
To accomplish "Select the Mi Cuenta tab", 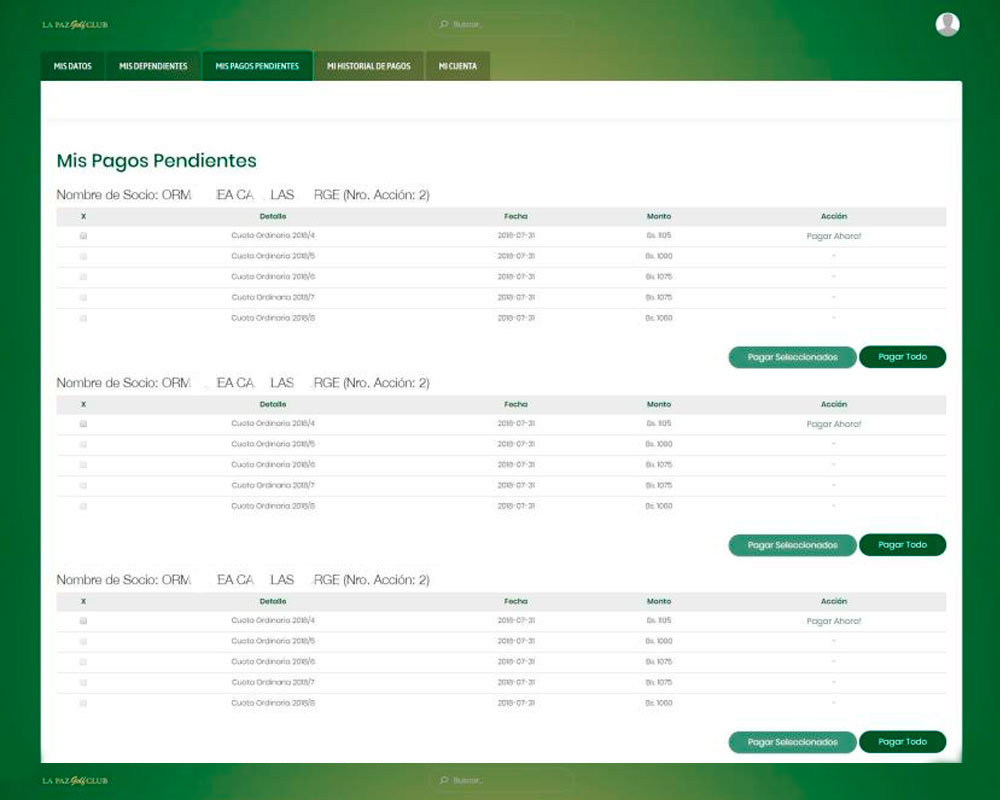I will tap(457, 66).
